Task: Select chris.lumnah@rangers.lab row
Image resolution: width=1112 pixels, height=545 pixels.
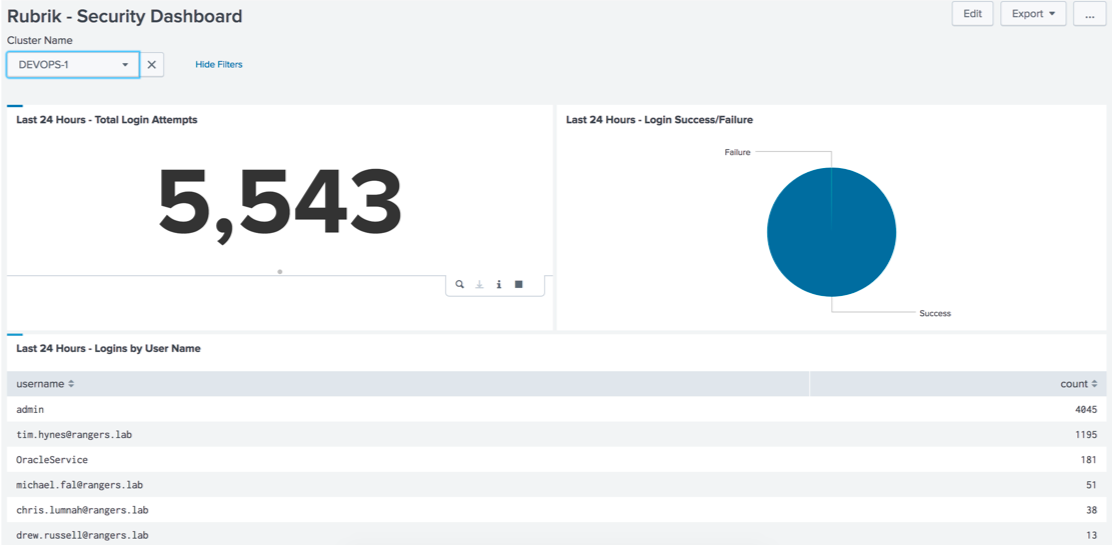Action: pos(556,510)
